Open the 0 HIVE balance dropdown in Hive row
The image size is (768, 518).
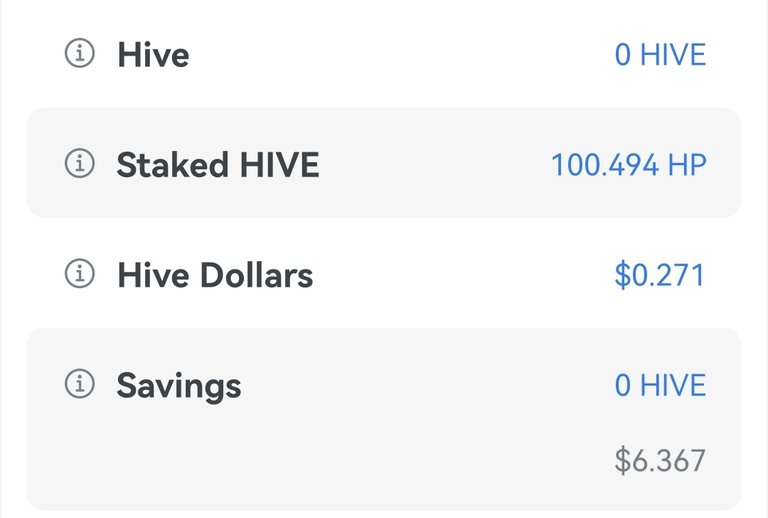[x=660, y=54]
